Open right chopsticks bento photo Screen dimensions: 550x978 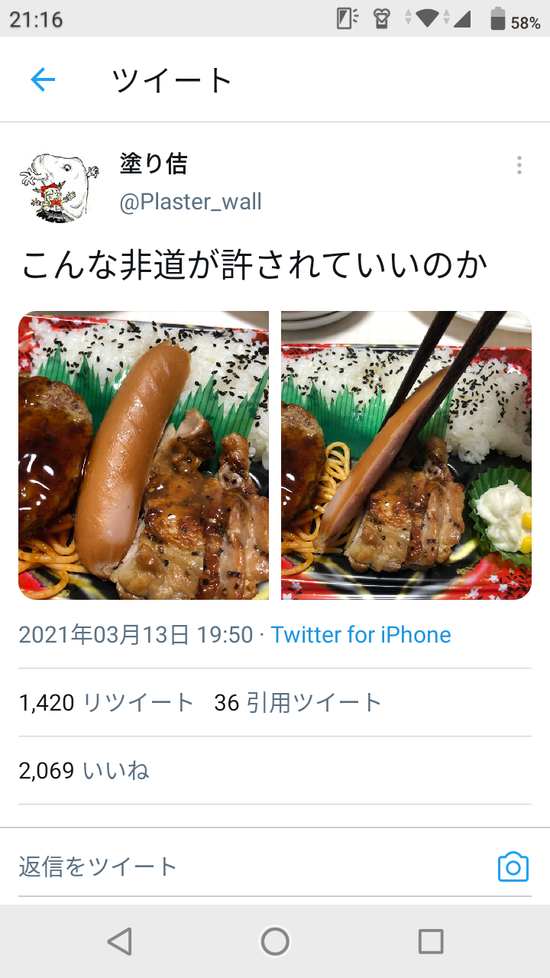(407, 455)
